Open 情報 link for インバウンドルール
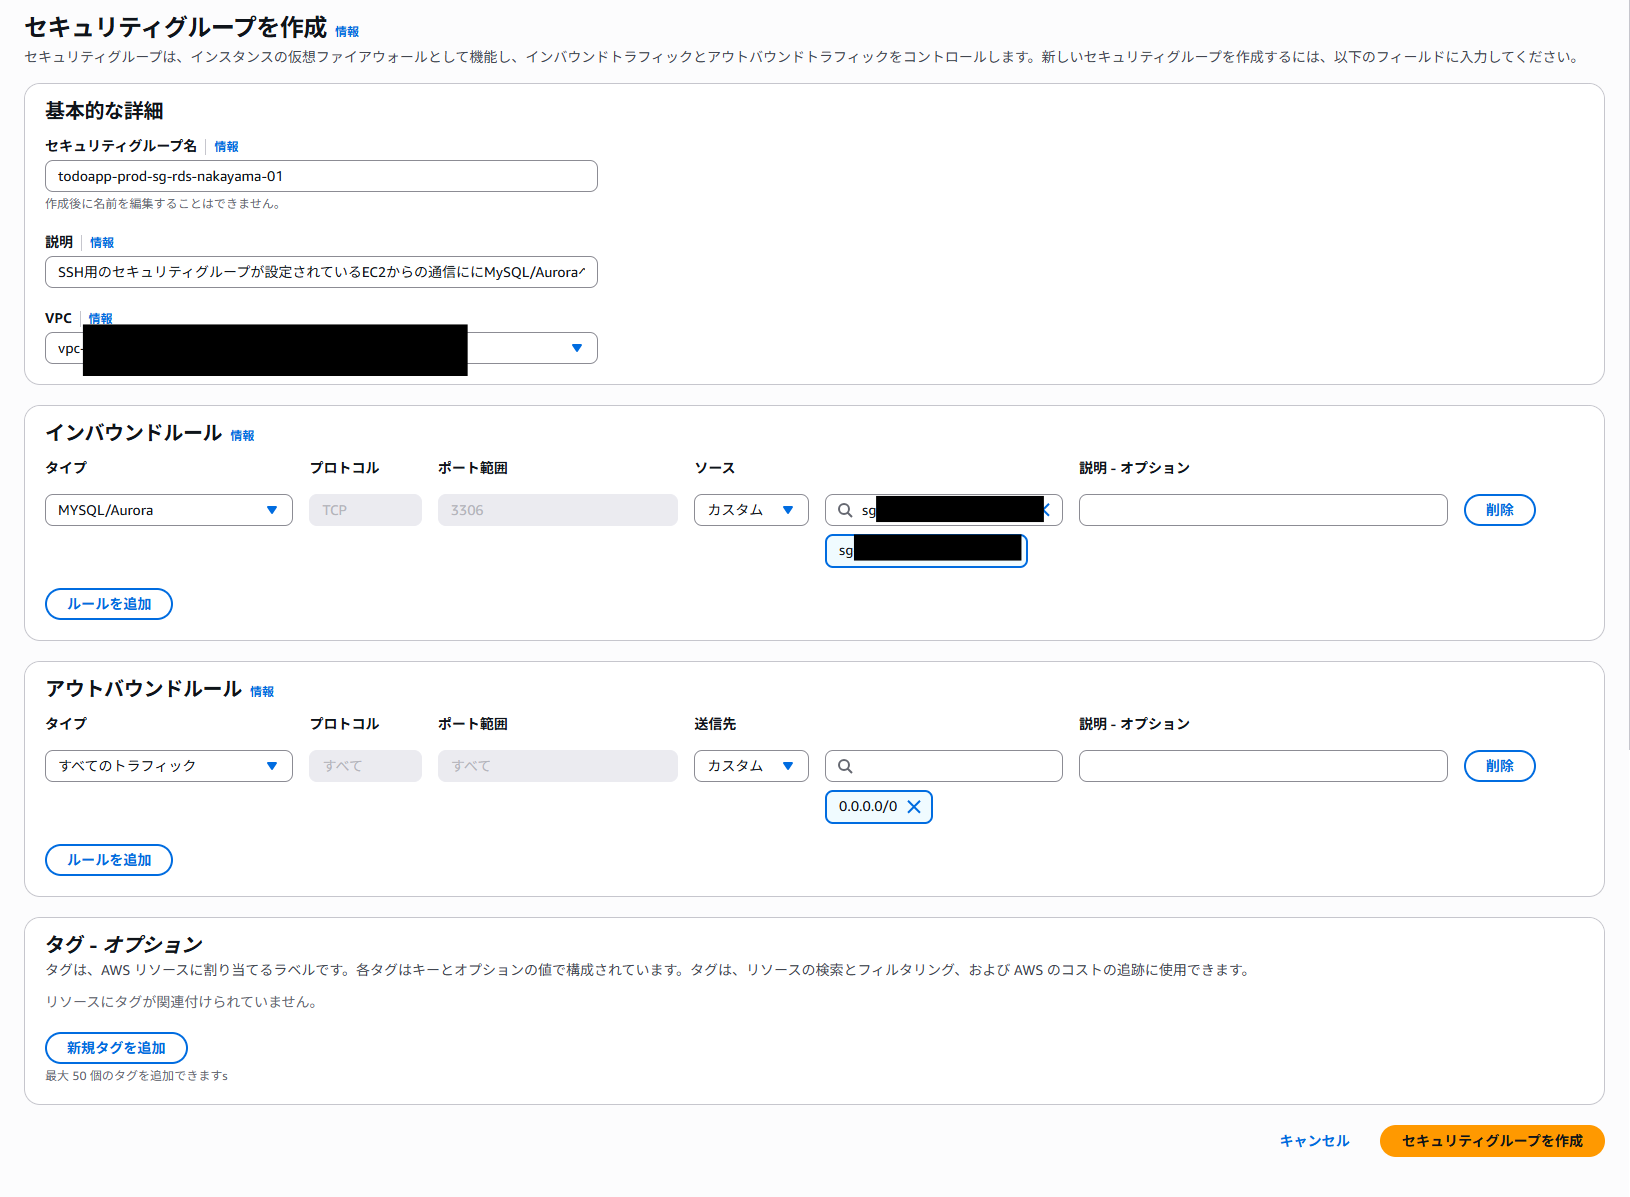 tap(242, 436)
